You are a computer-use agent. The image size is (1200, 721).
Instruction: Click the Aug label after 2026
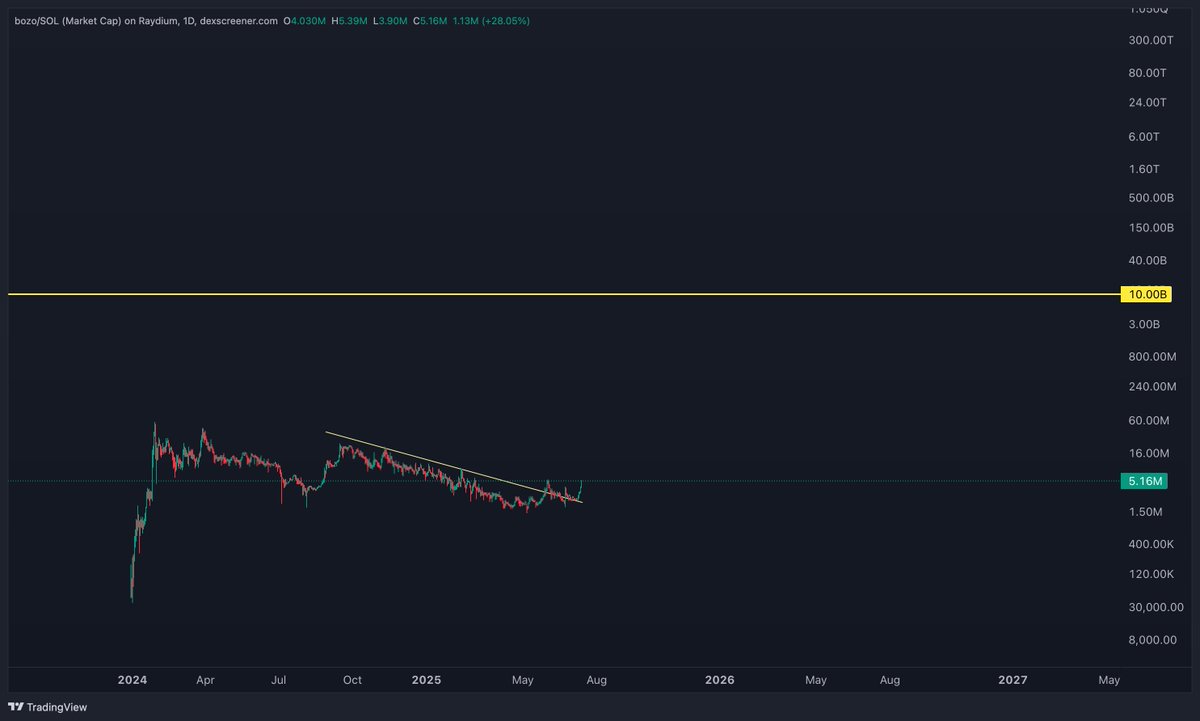pos(890,680)
